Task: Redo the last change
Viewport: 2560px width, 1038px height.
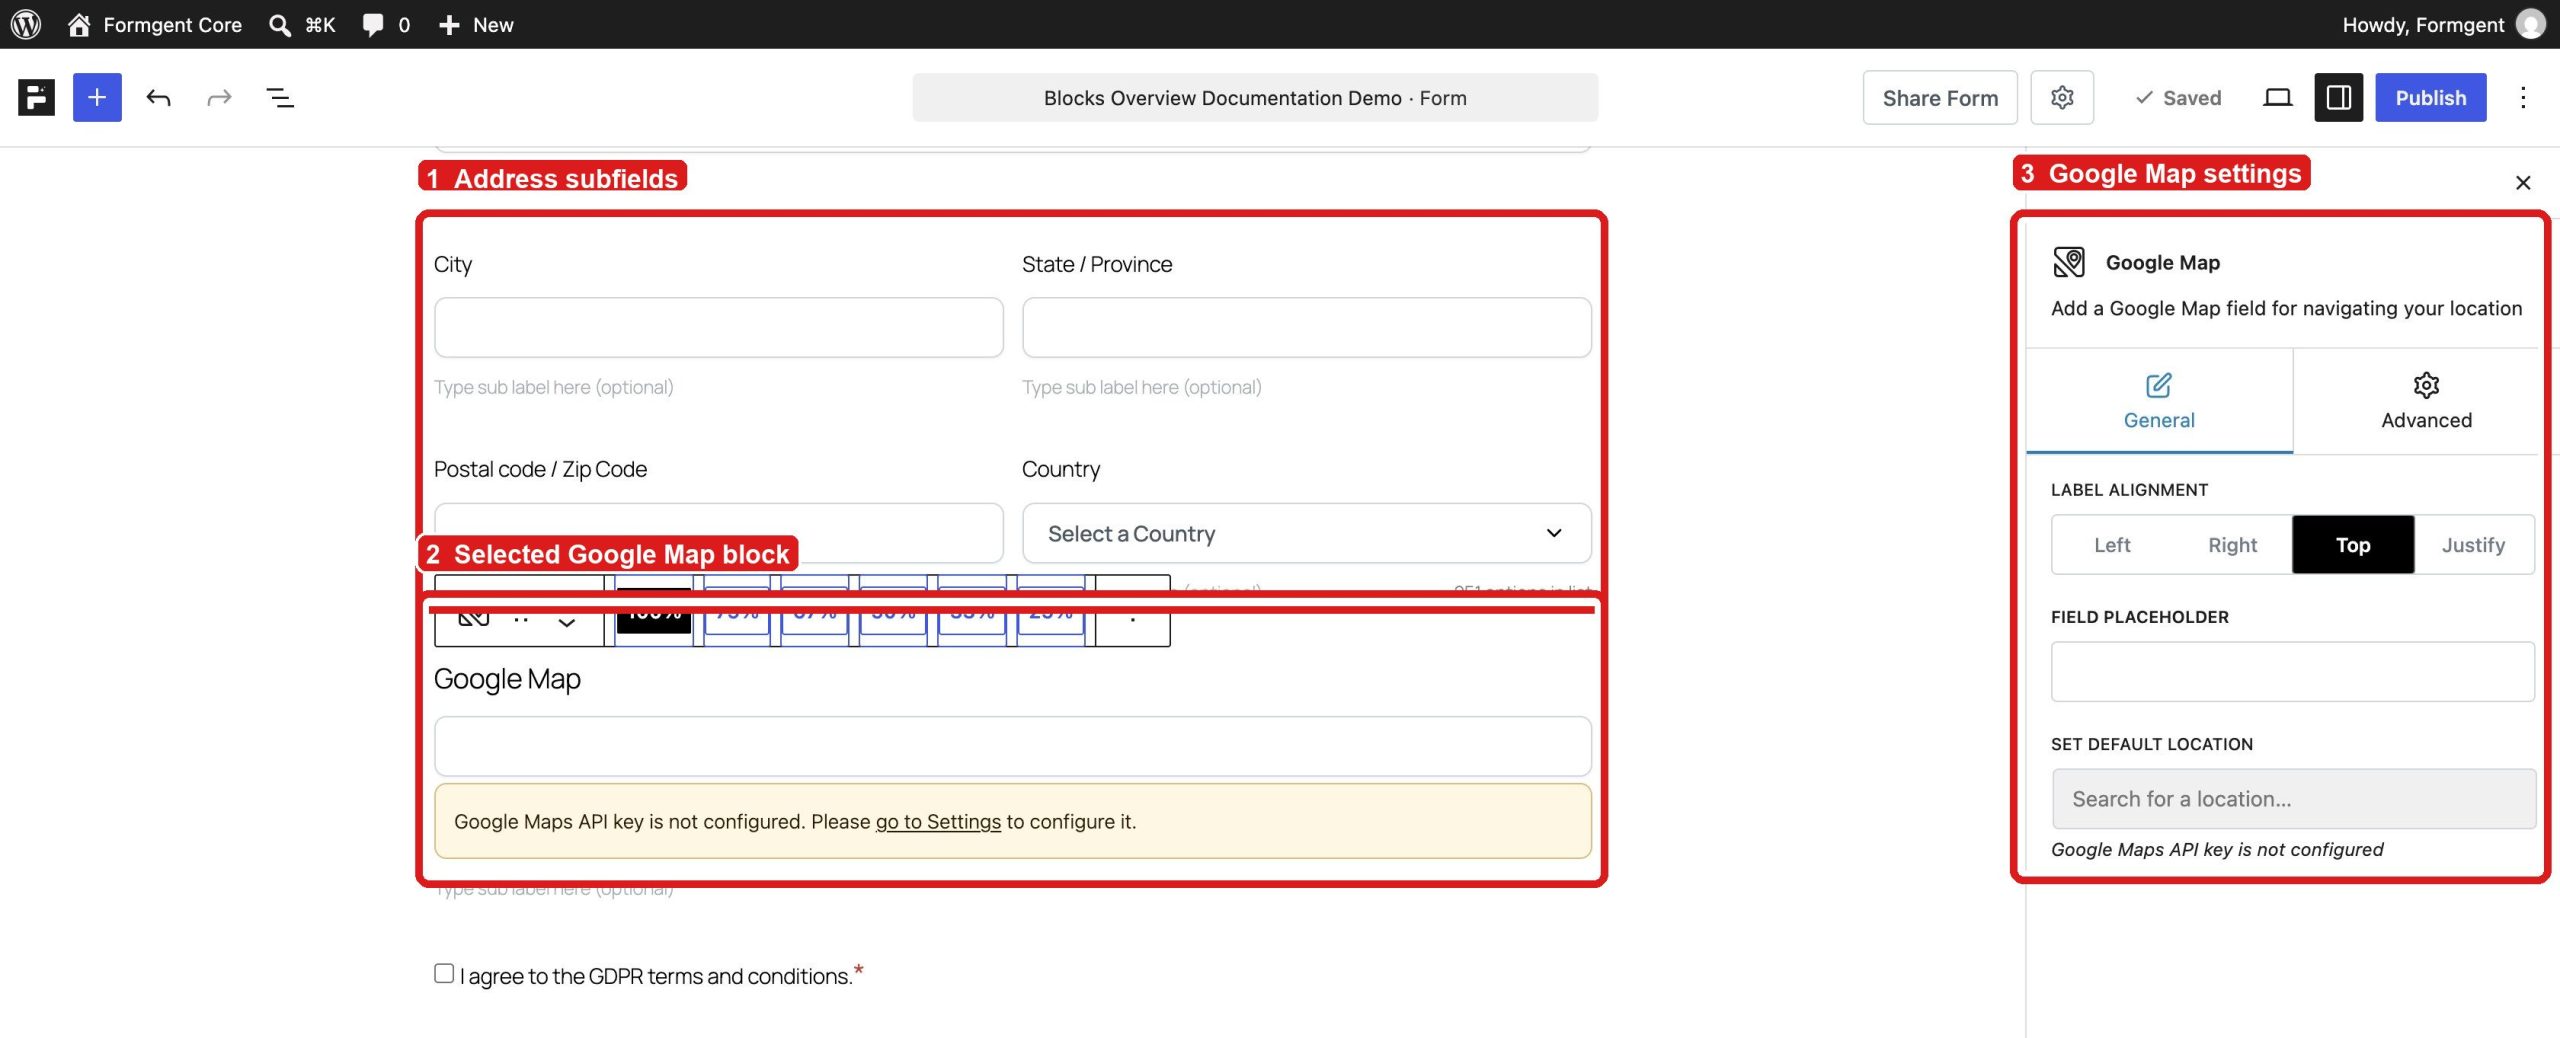Action: [219, 97]
